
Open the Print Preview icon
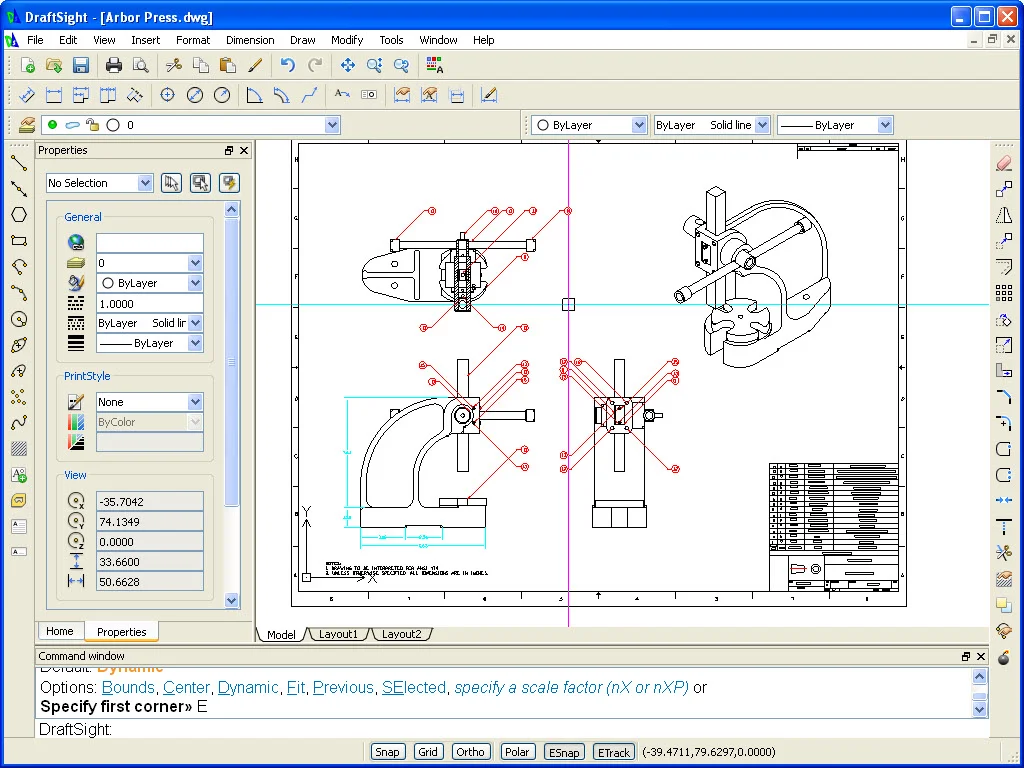(x=138, y=65)
